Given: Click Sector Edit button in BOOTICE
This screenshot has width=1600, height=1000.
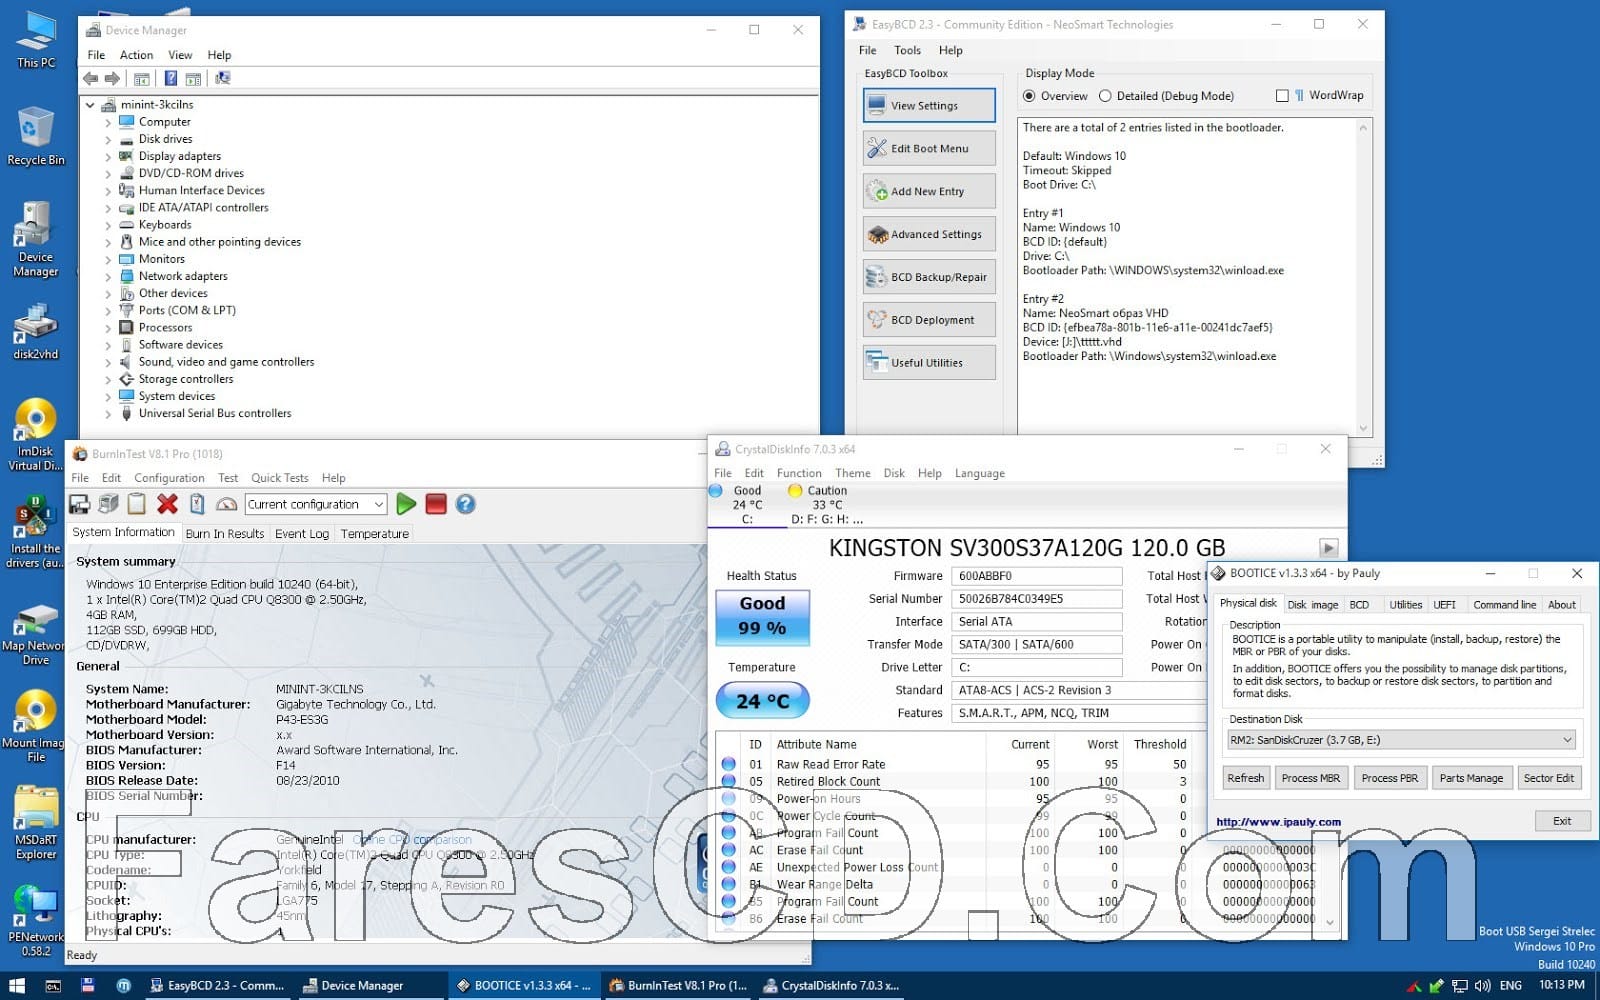Looking at the screenshot, I should pos(1548,778).
